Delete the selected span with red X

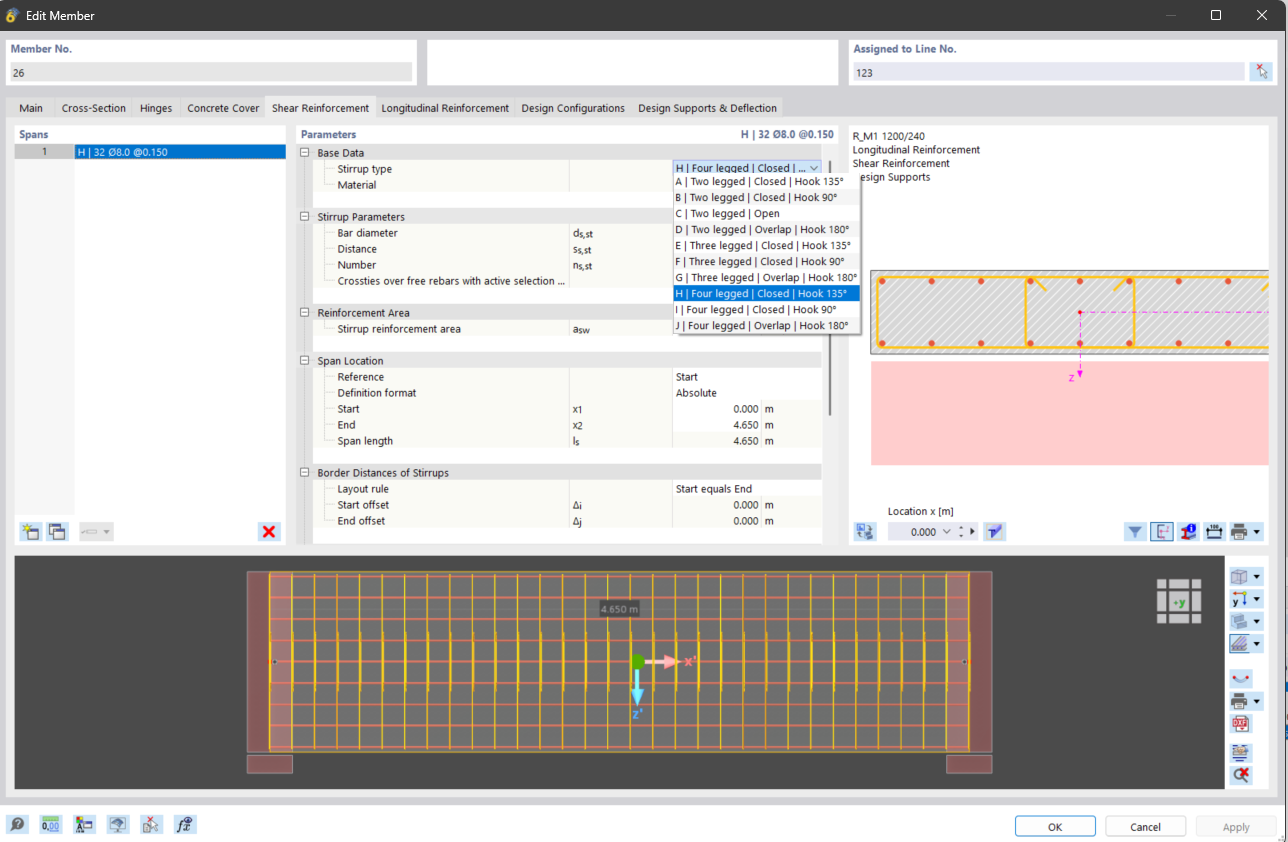(x=268, y=532)
